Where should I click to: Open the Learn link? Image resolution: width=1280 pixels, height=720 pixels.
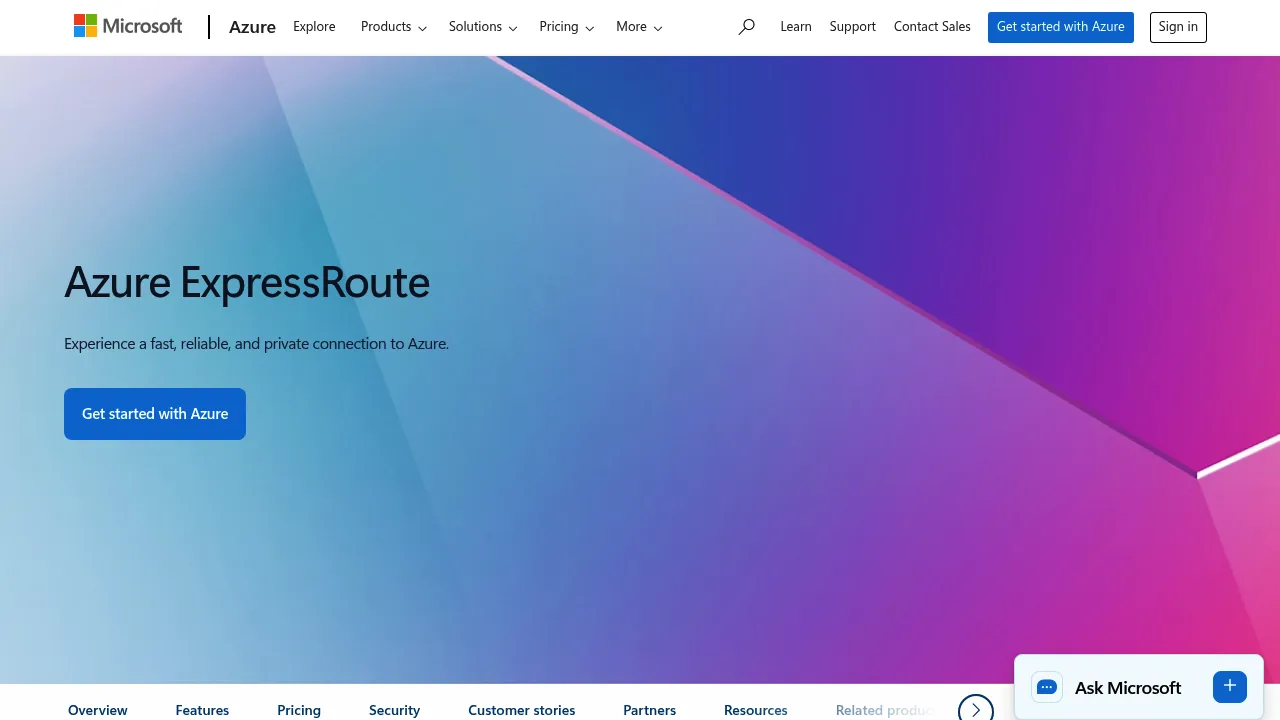[x=796, y=27]
